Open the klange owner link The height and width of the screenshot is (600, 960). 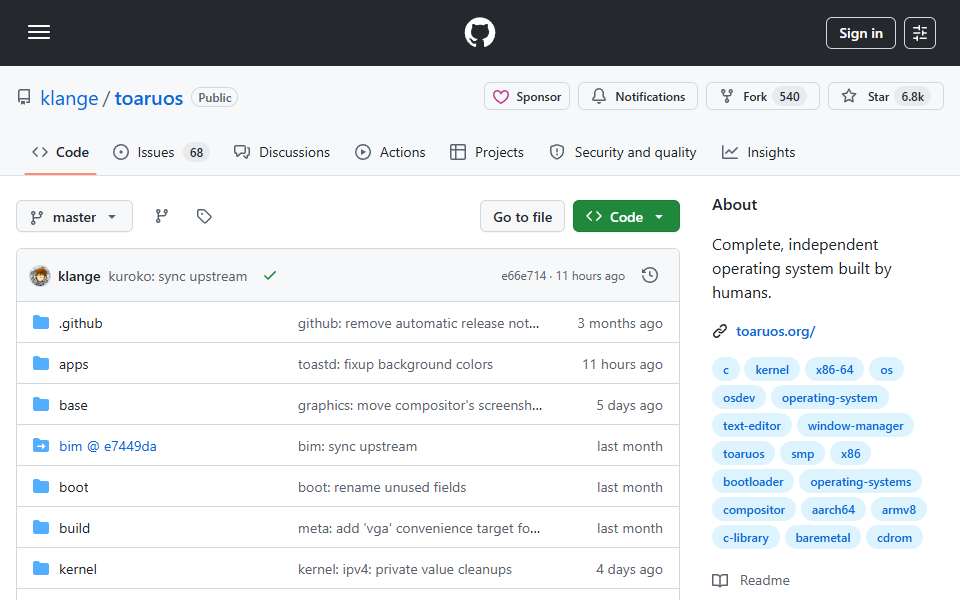pyautogui.click(x=69, y=98)
